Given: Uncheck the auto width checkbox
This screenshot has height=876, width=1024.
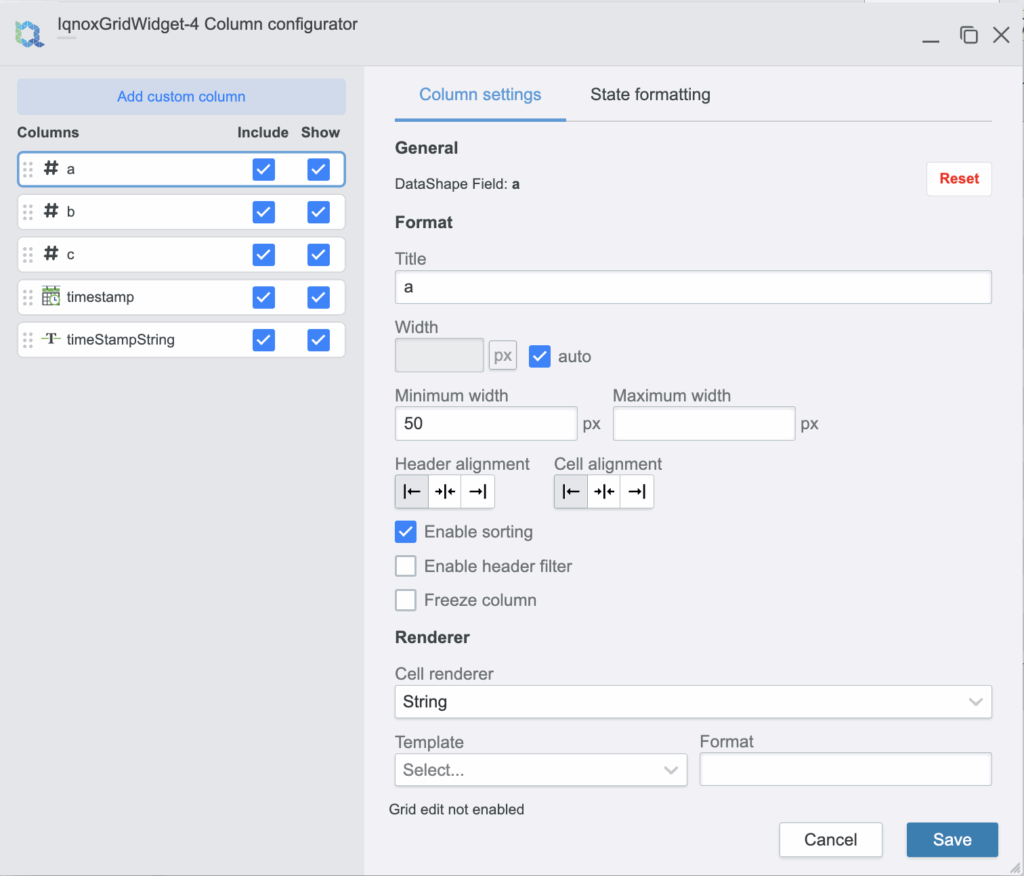Looking at the screenshot, I should [540, 356].
